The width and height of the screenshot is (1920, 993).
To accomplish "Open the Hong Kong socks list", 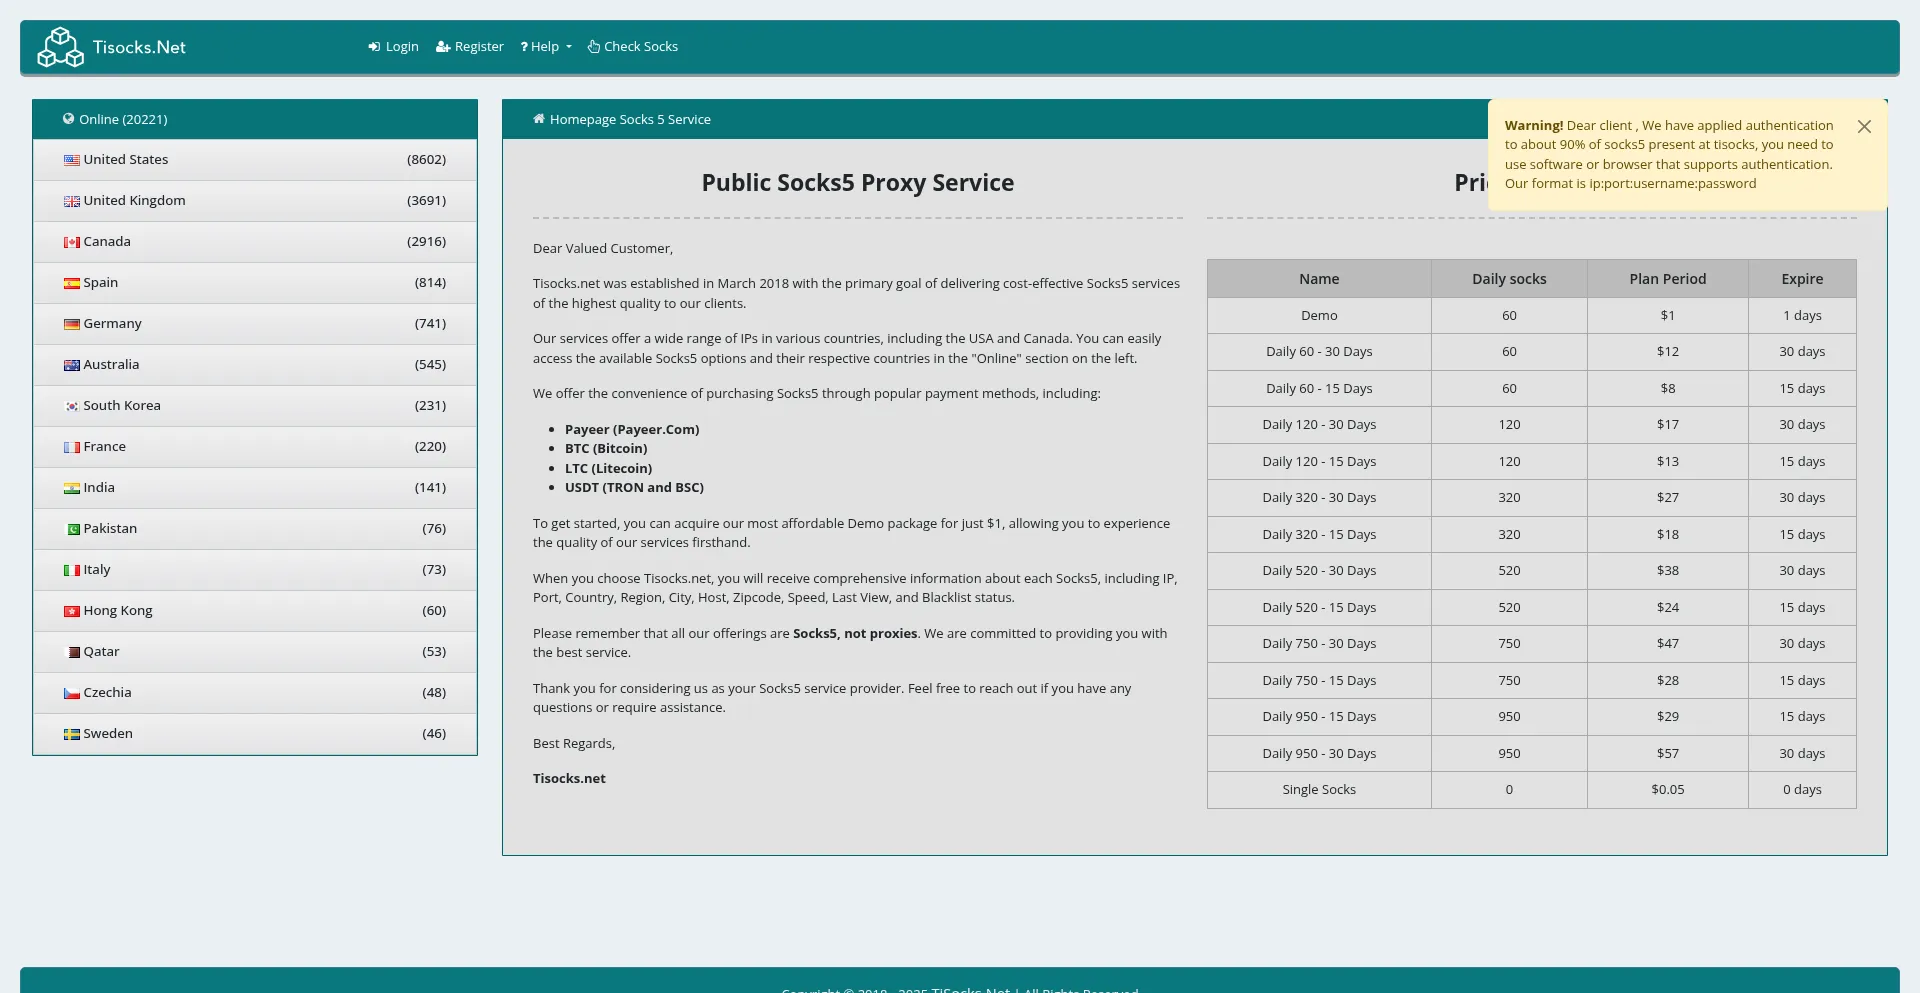I will point(117,611).
